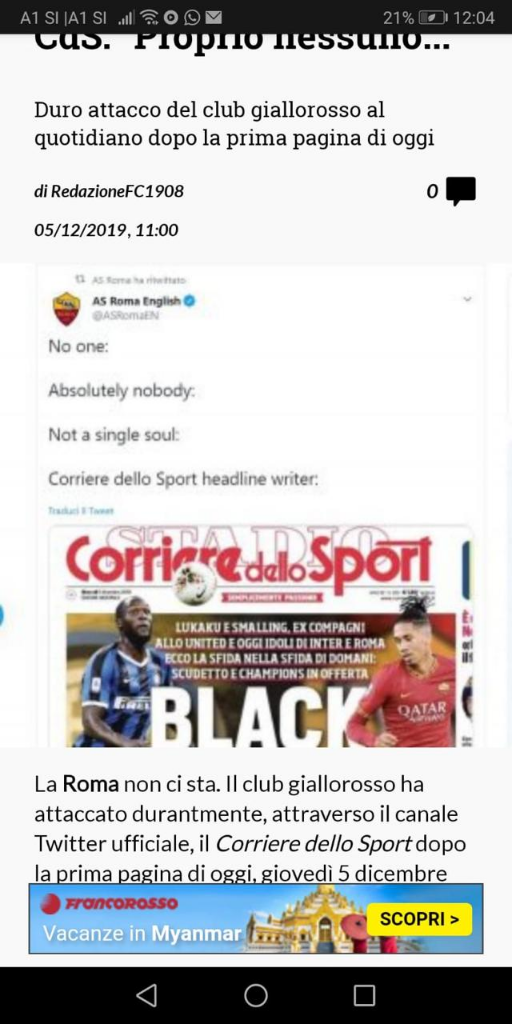Image resolution: width=512 pixels, height=1024 pixels.
Task: Tap the comment count number 0
Action: pos(432,191)
